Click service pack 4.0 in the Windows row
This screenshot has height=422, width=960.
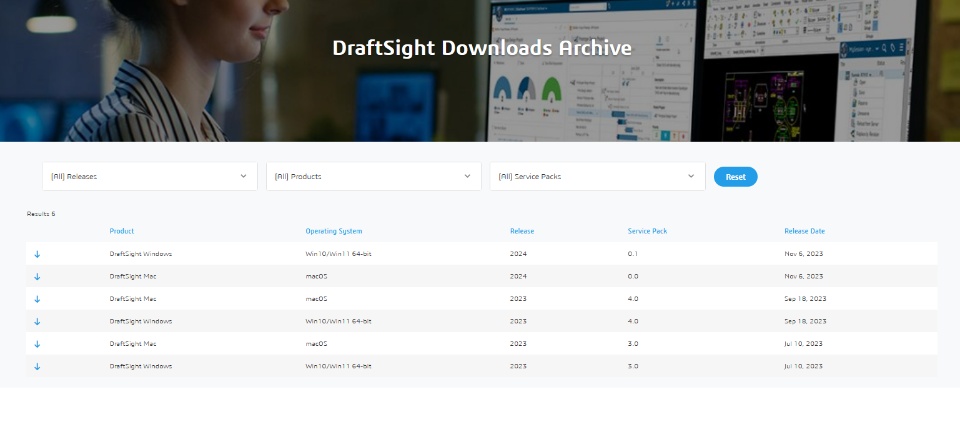click(x=633, y=321)
